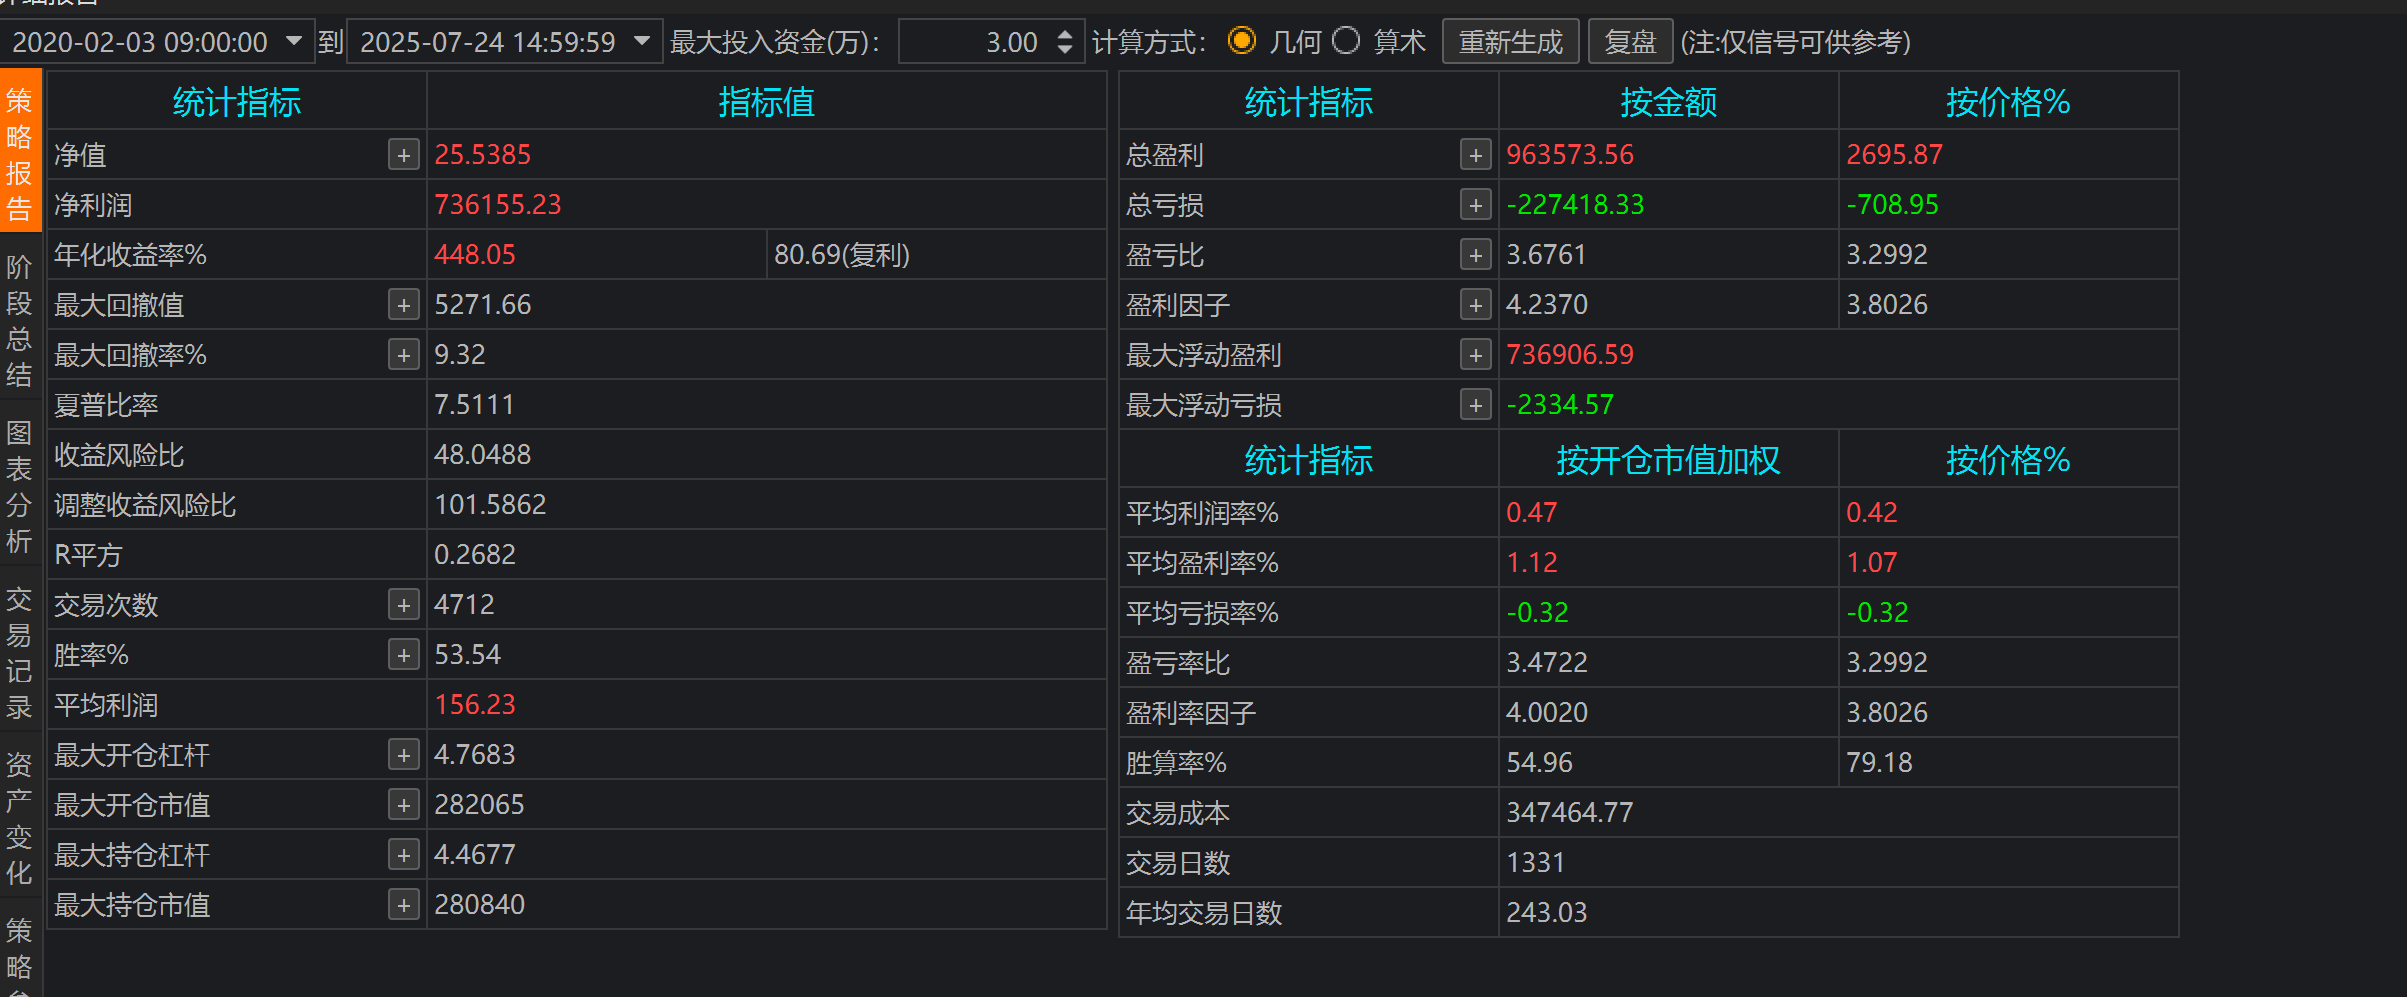This screenshot has height=997, width=2407.
Task: Click the annualized return value 448.05
Action: pos(474,255)
